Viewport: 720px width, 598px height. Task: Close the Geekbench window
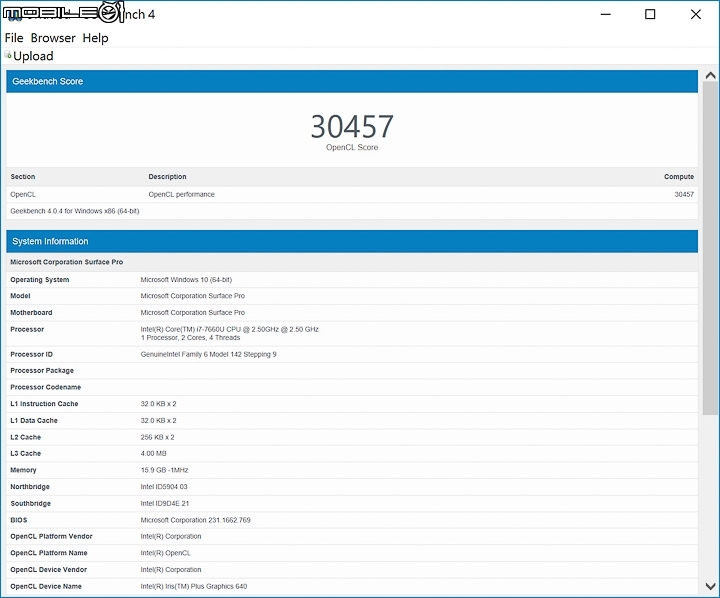696,14
